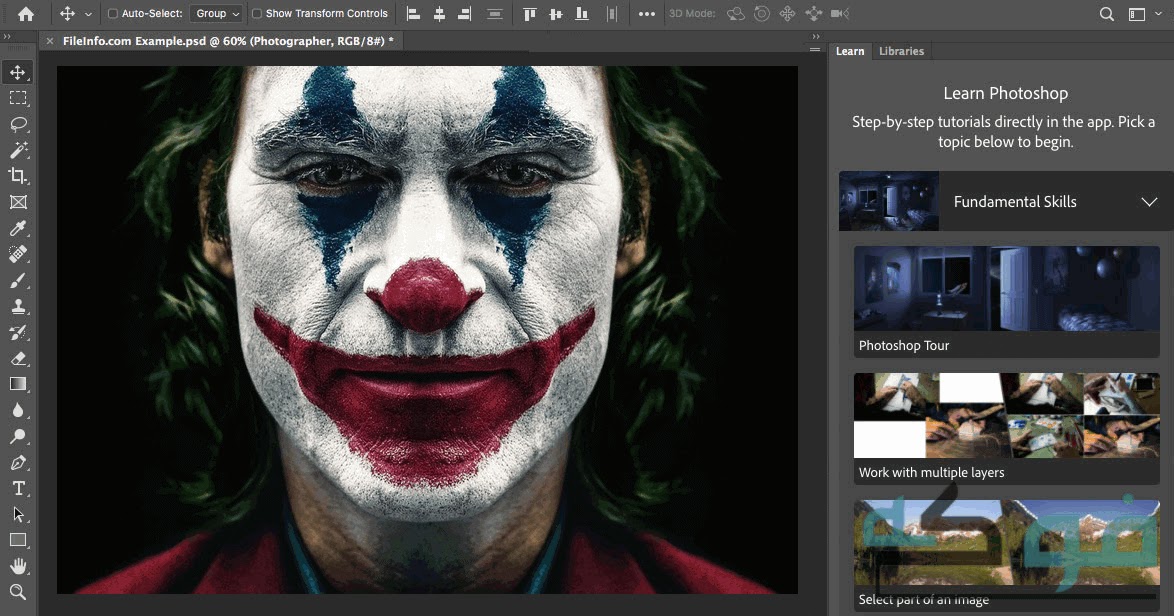Select the Lasso tool
The image size is (1174, 616).
(x=18, y=124)
